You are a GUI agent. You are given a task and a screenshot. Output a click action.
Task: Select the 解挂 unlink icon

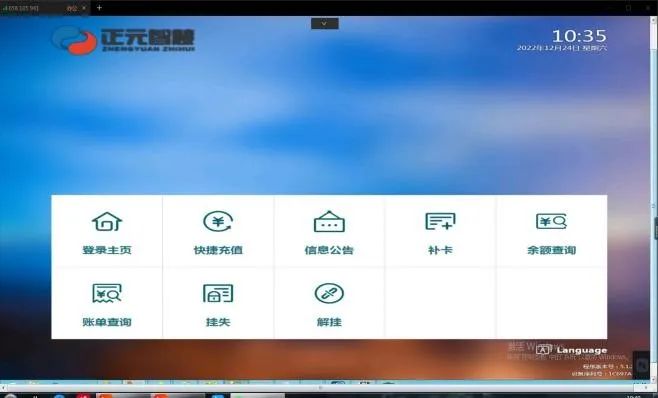tap(329, 293)
